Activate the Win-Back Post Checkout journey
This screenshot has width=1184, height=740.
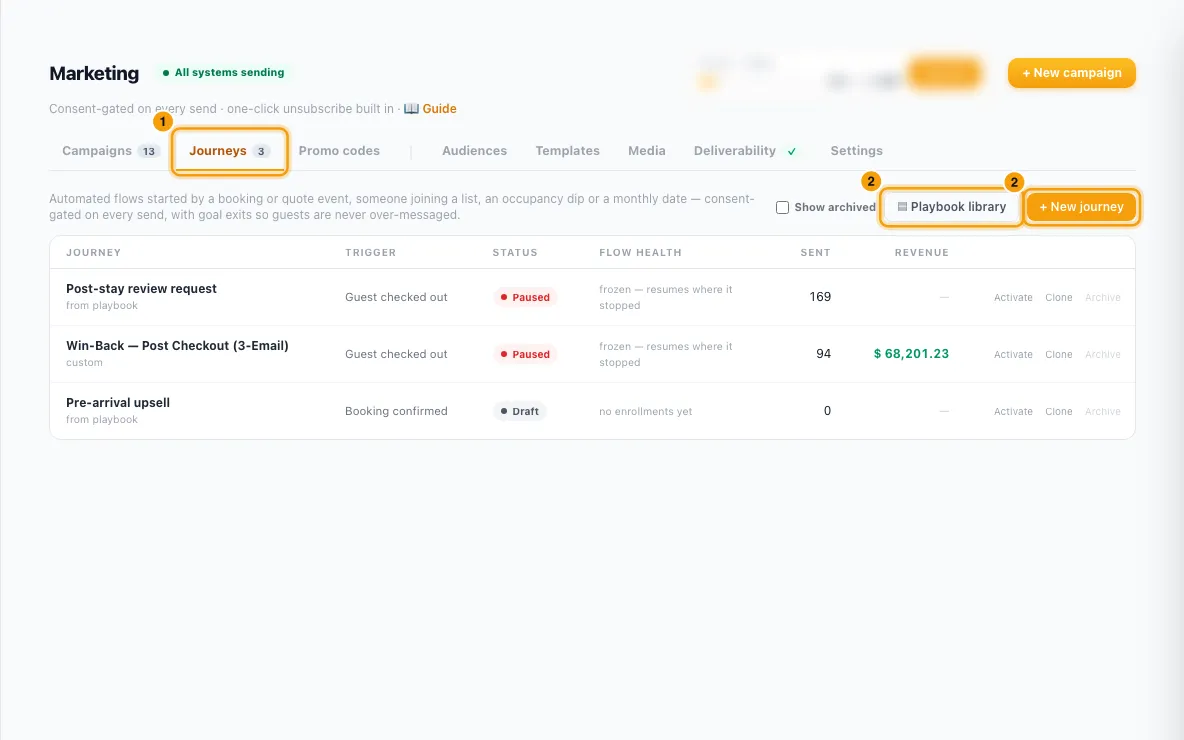[1013, 354]
